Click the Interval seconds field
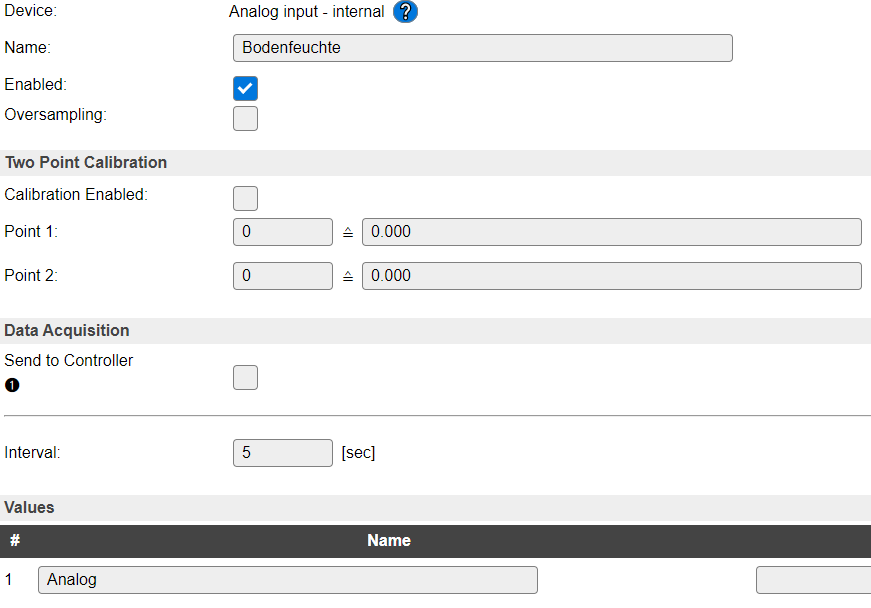Viewport: 871px width, 608px height. 283,453
